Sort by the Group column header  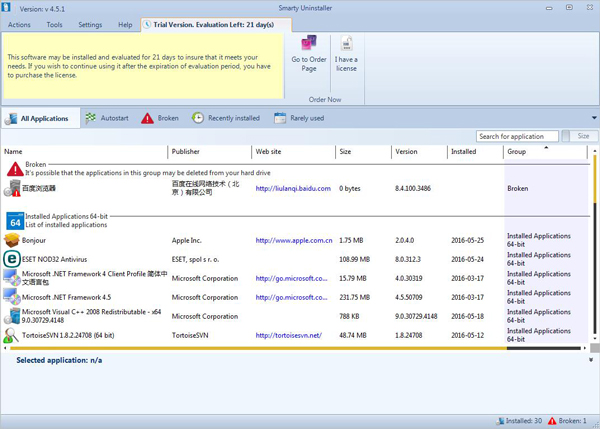pyautogui.click(x=545, y=152)
